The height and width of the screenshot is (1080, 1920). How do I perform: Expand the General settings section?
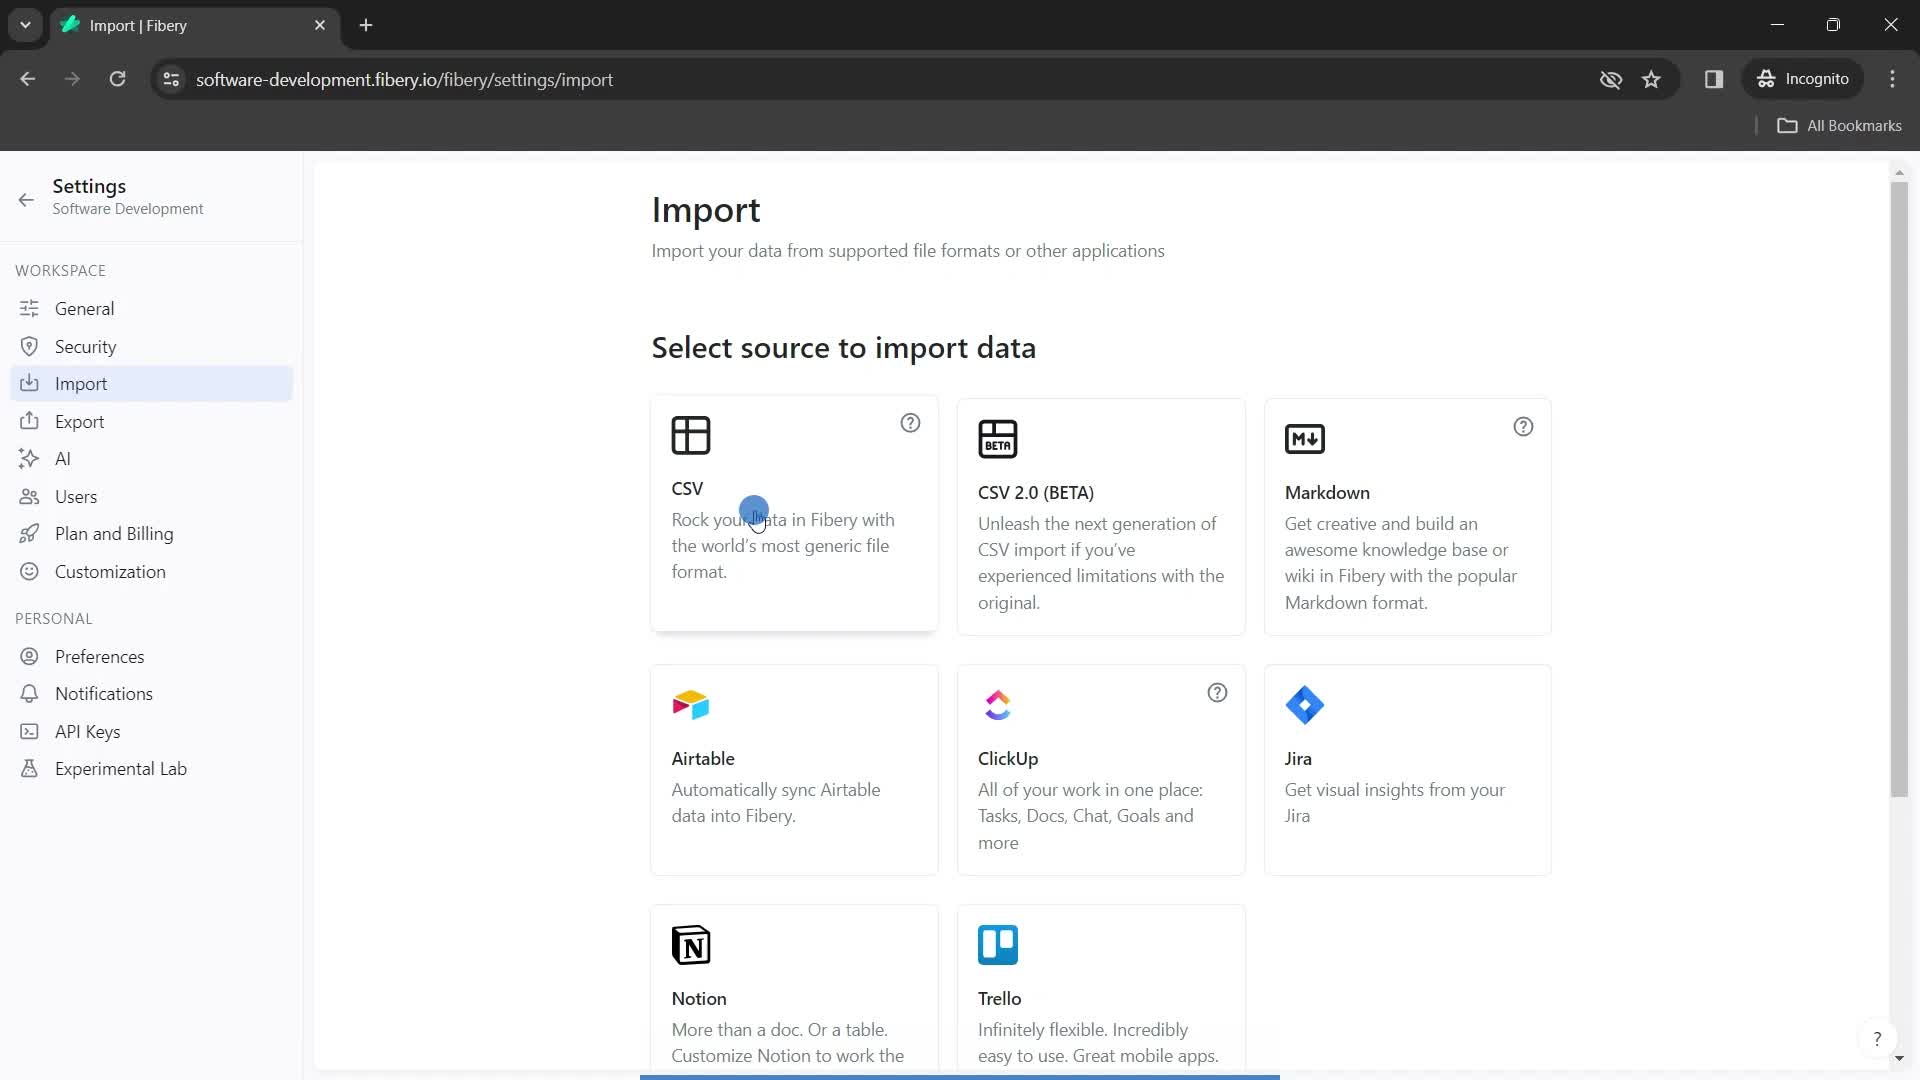(84, 307)
